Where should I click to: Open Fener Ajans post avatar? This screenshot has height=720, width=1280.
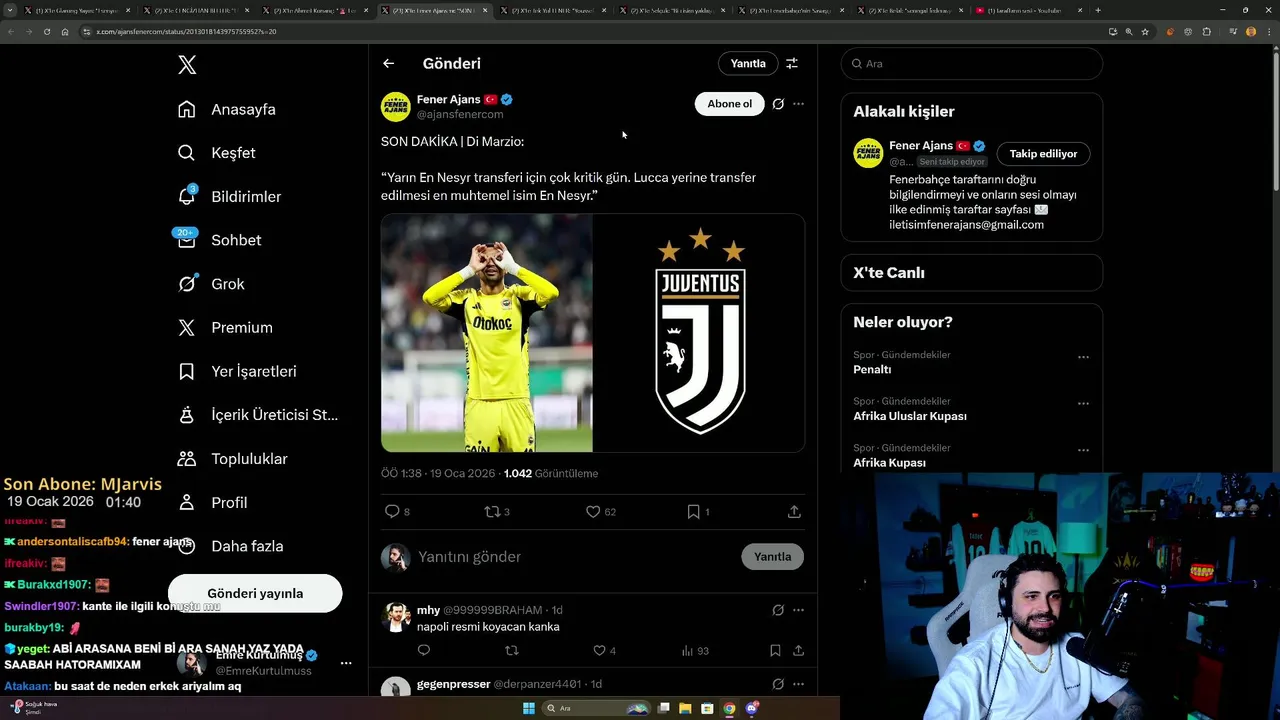click(396, 107)
